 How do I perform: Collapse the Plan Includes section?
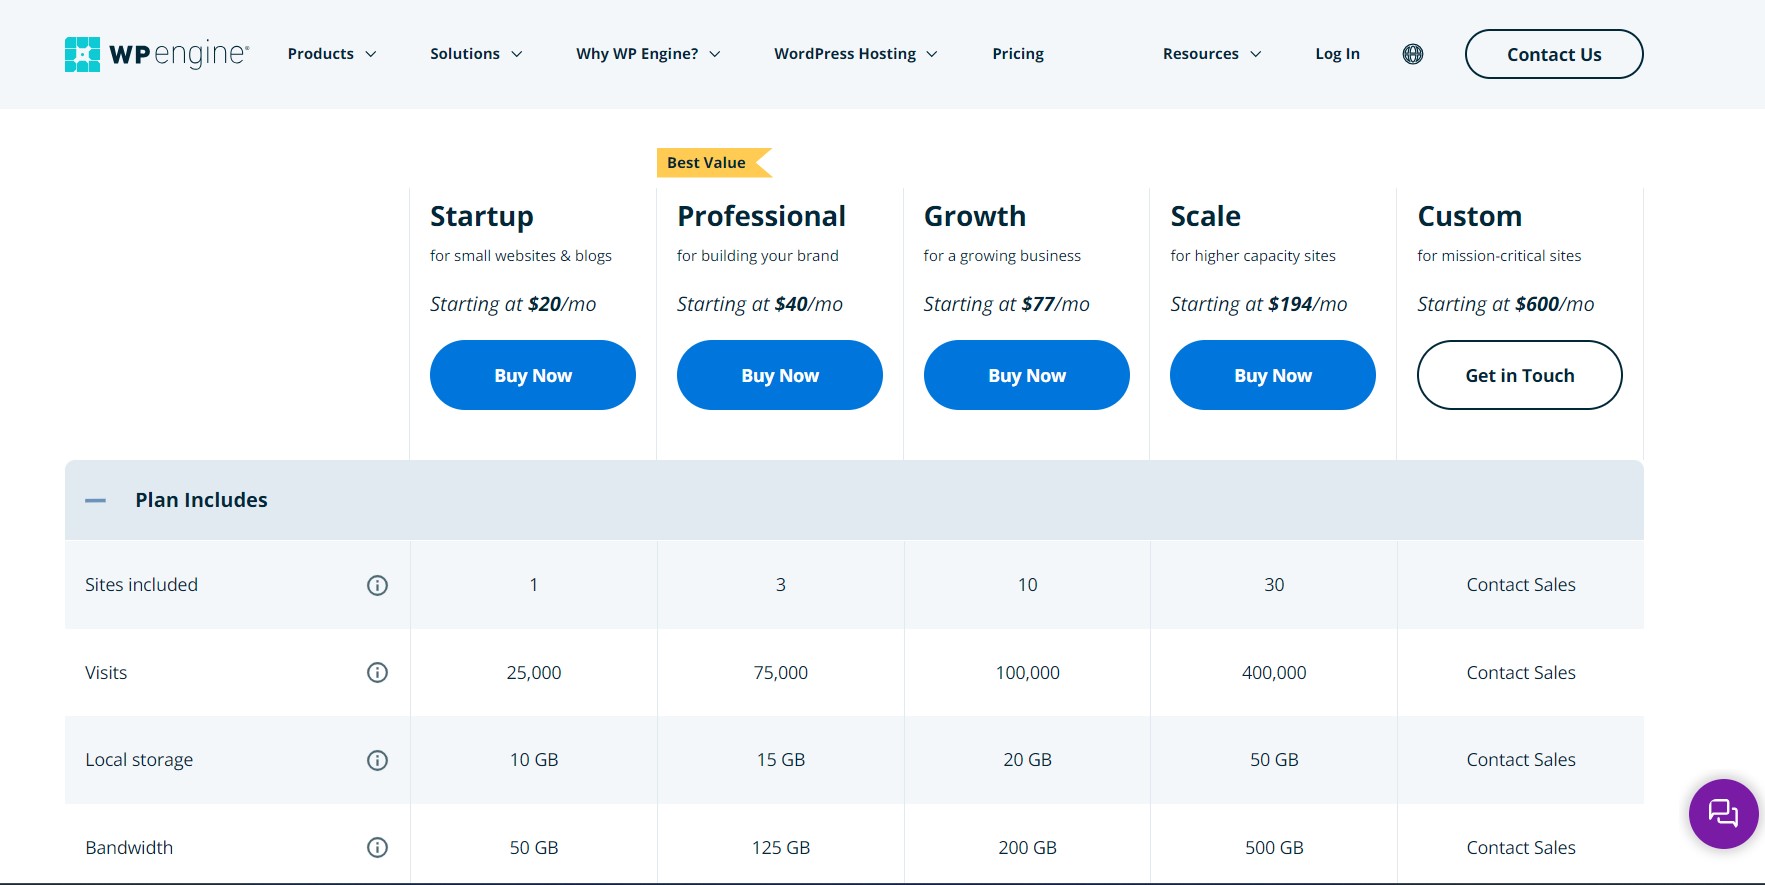96,500
